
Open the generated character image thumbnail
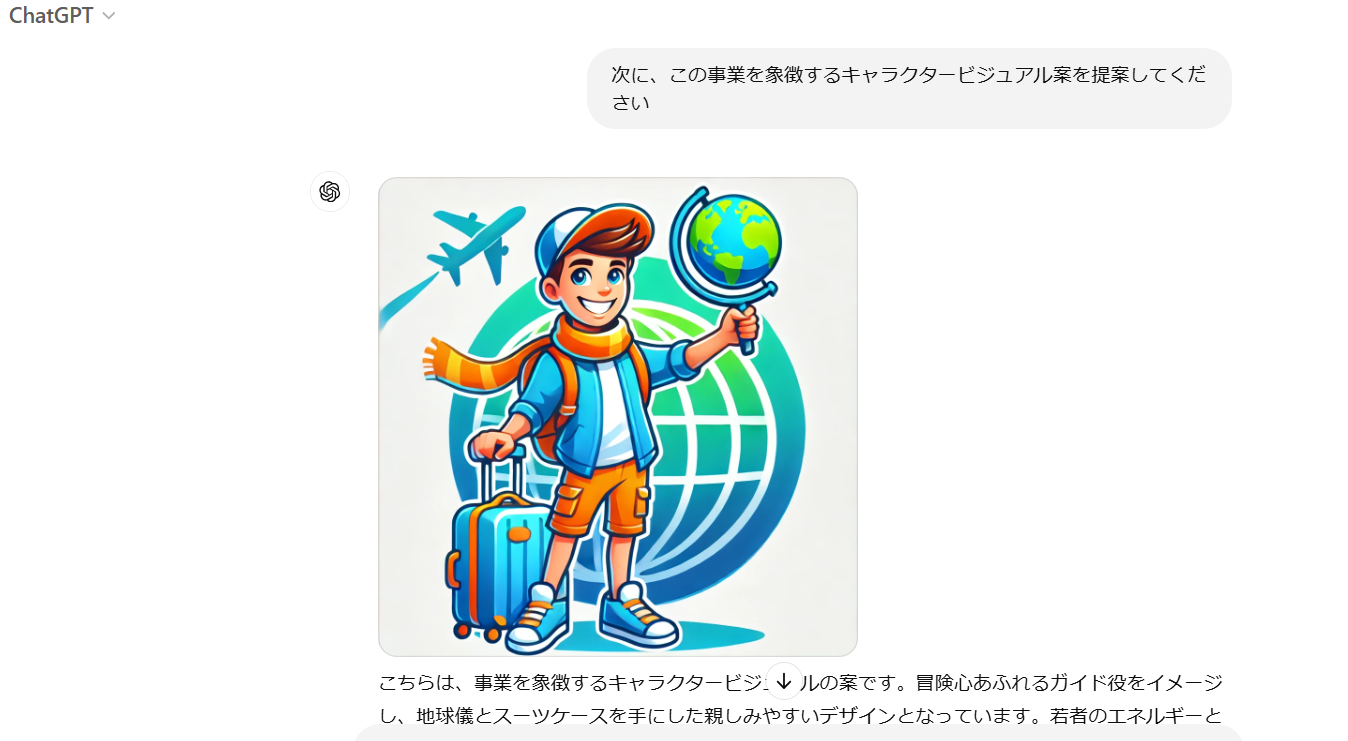(x=618, y=417)
